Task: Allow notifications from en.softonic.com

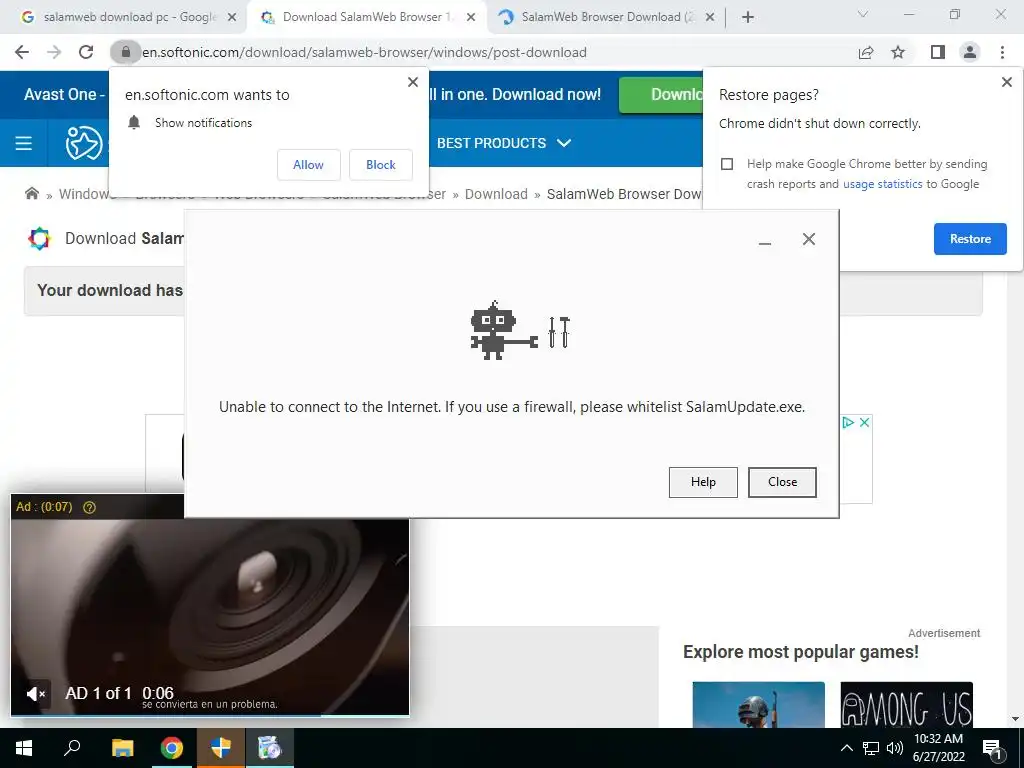Action: (x=308, y=165)
